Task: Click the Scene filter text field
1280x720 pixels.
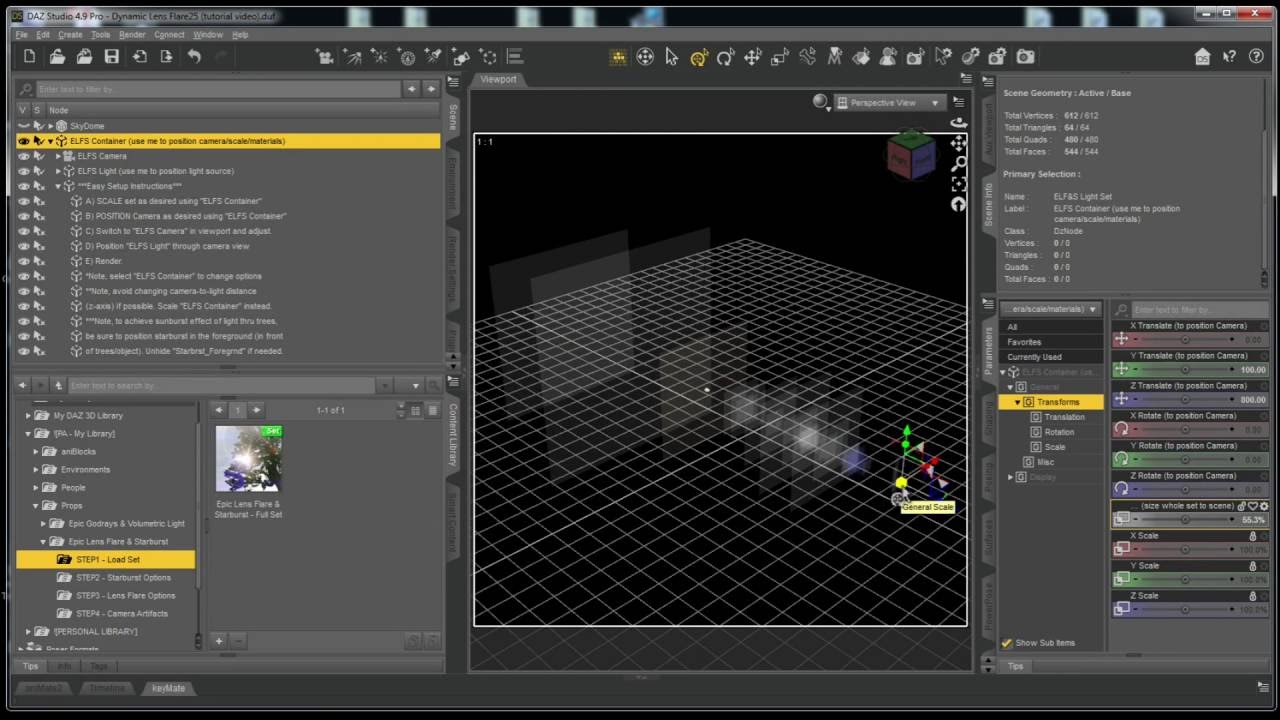Action: click(x=218, y=89)
